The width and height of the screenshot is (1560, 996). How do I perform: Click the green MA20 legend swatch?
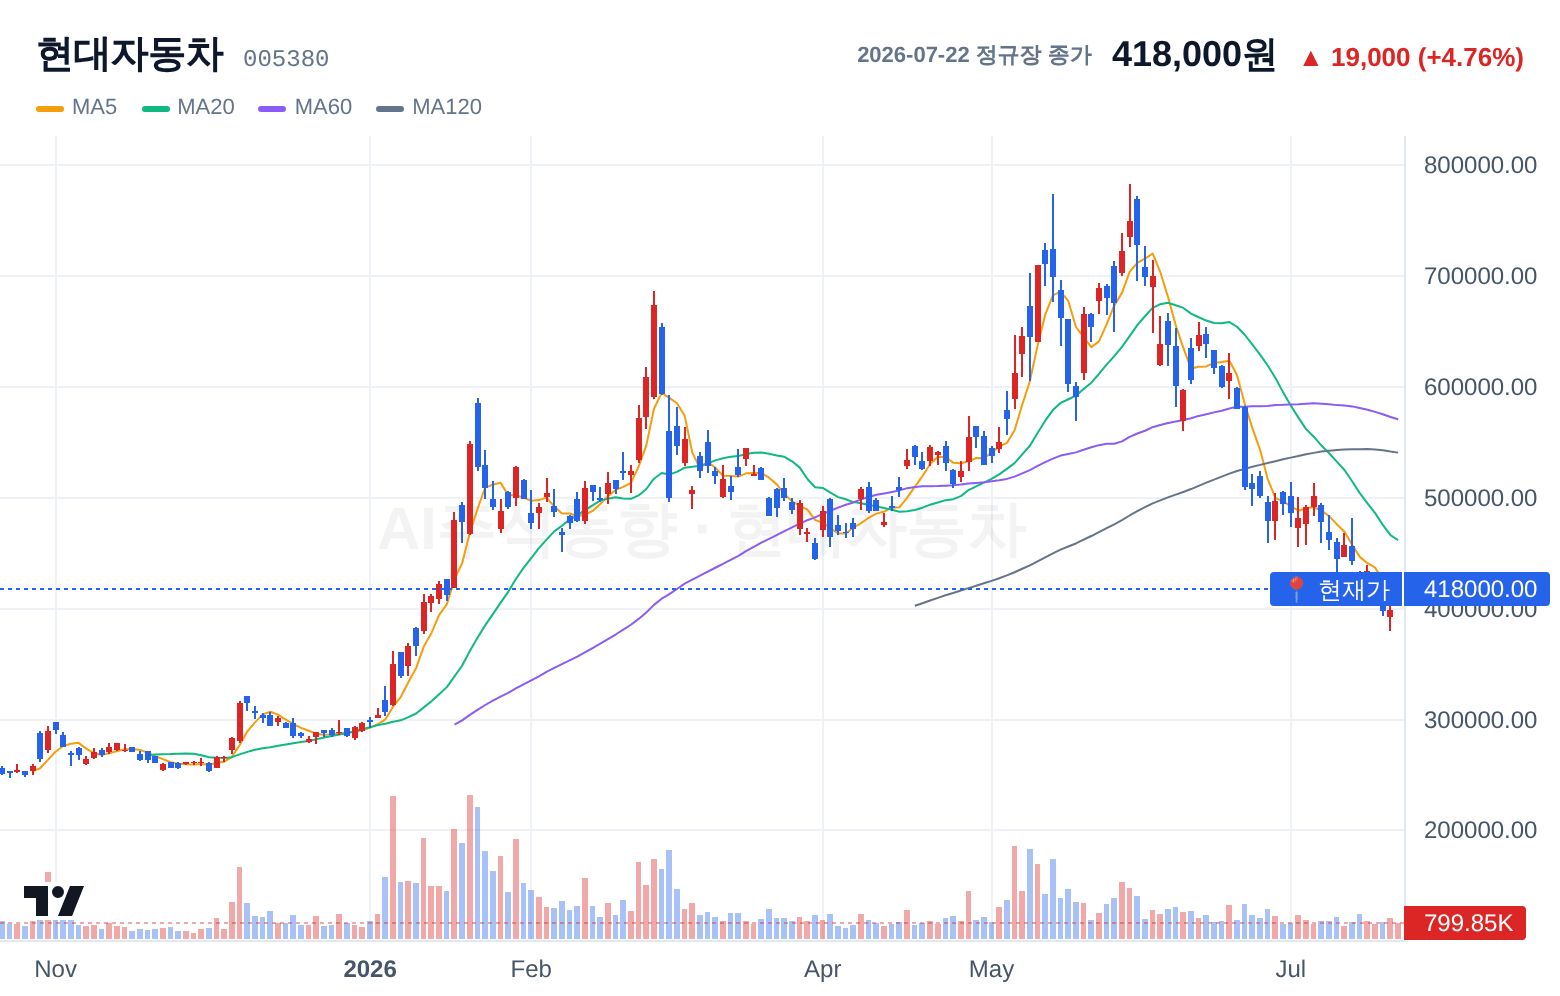(x=156, y=108)
